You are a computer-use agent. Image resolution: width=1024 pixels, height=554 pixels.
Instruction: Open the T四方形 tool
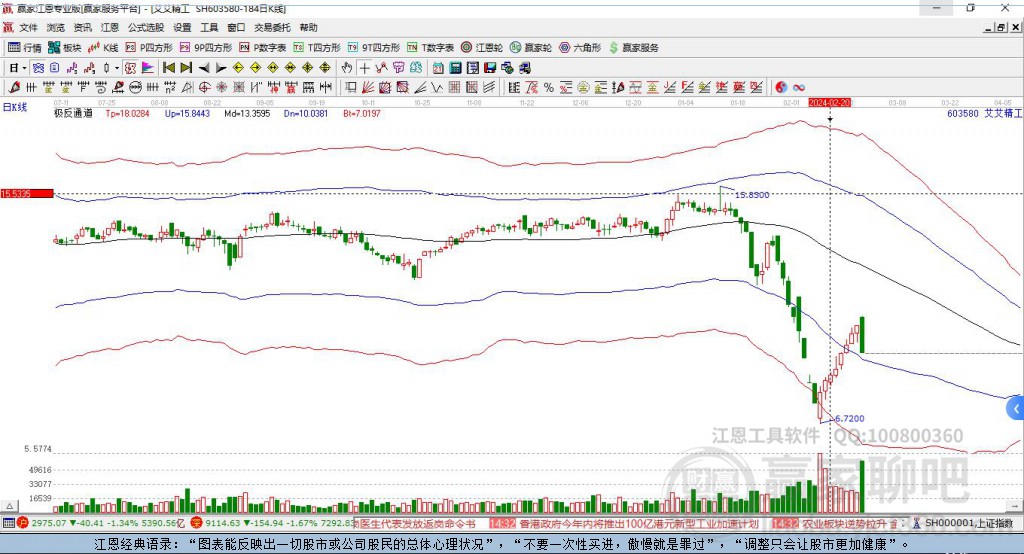pyautogui.click(x=317, y=48)
